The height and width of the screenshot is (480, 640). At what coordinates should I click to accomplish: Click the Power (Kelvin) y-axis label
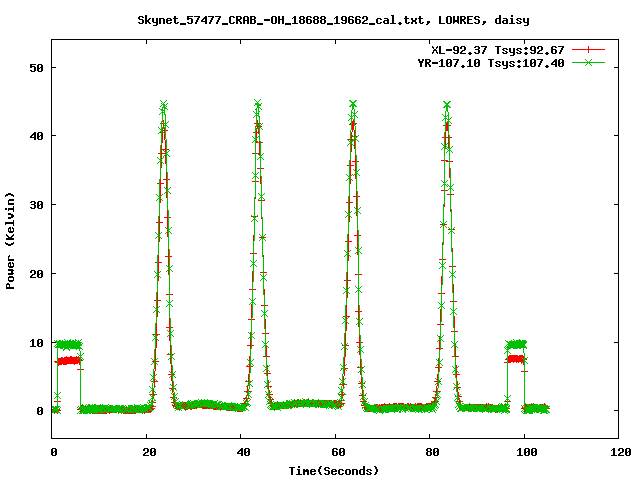[10, 241]
